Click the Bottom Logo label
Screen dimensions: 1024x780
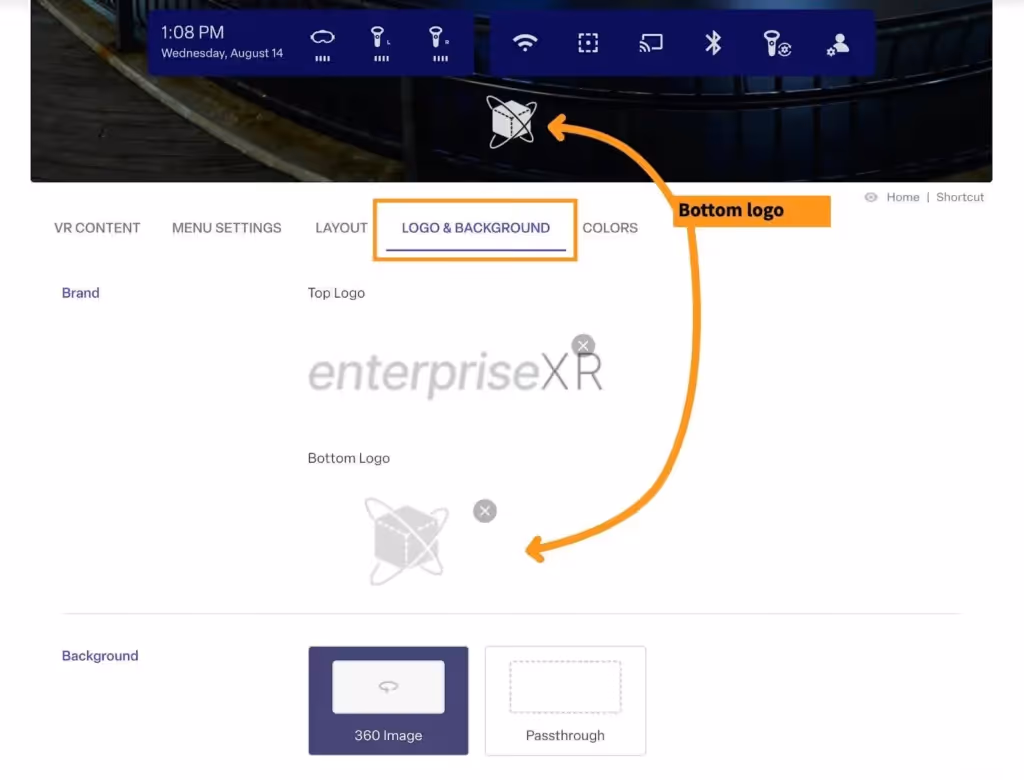349,458
